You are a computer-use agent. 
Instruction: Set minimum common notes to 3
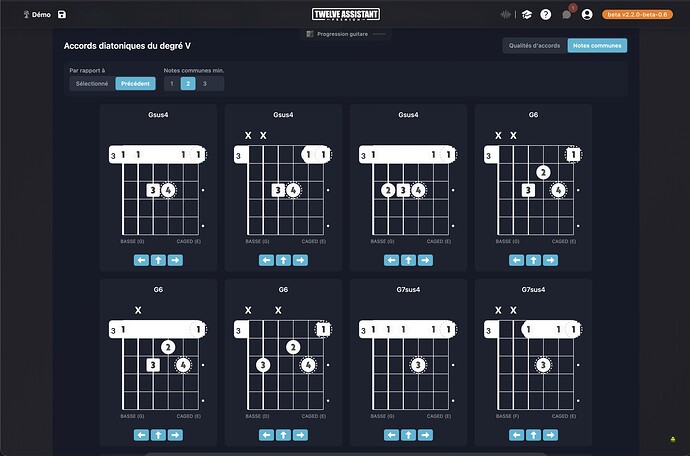pos(205,84)
